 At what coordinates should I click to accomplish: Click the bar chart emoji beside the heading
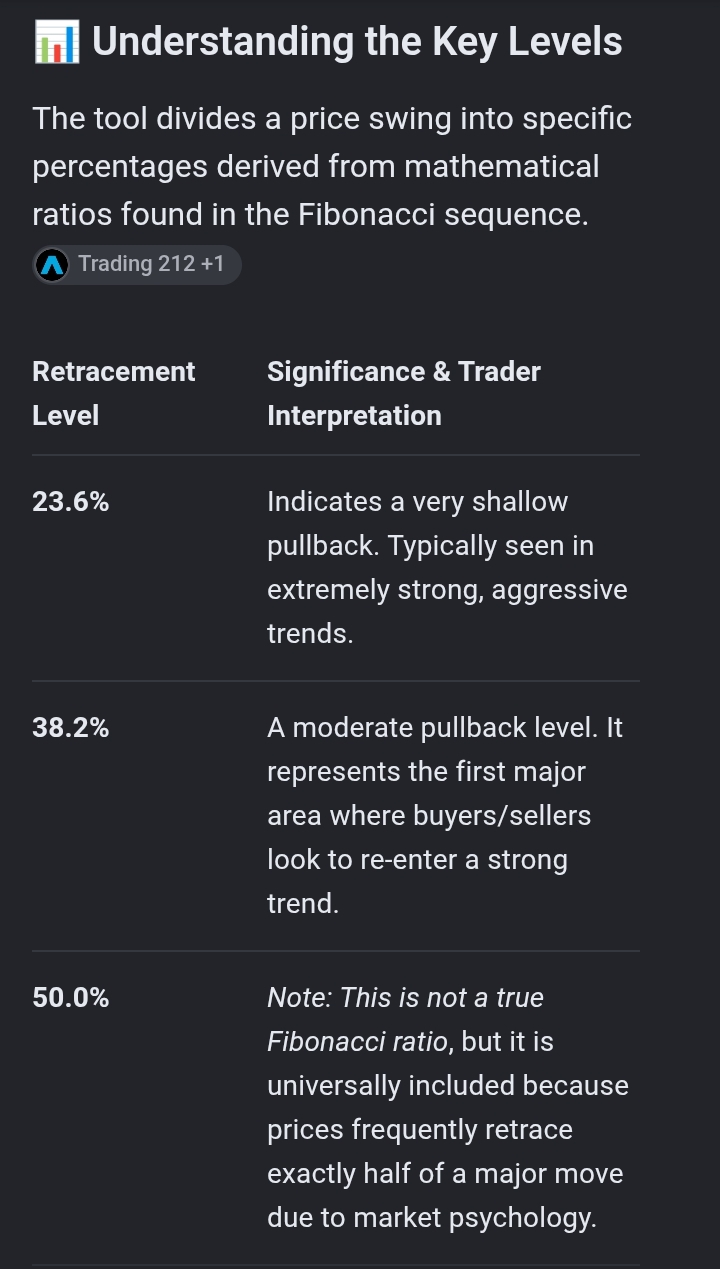pos(56,43)
